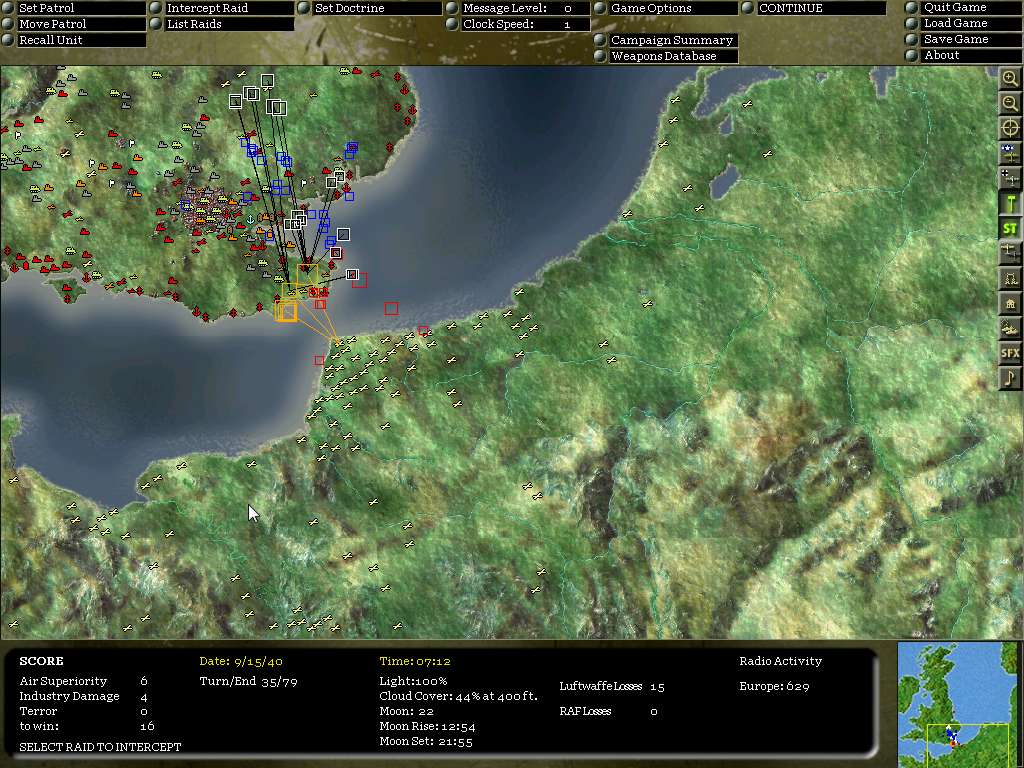Click the Europe: 629 radio activity text
Screen dimensions: 1024x768
coord(775,686)
